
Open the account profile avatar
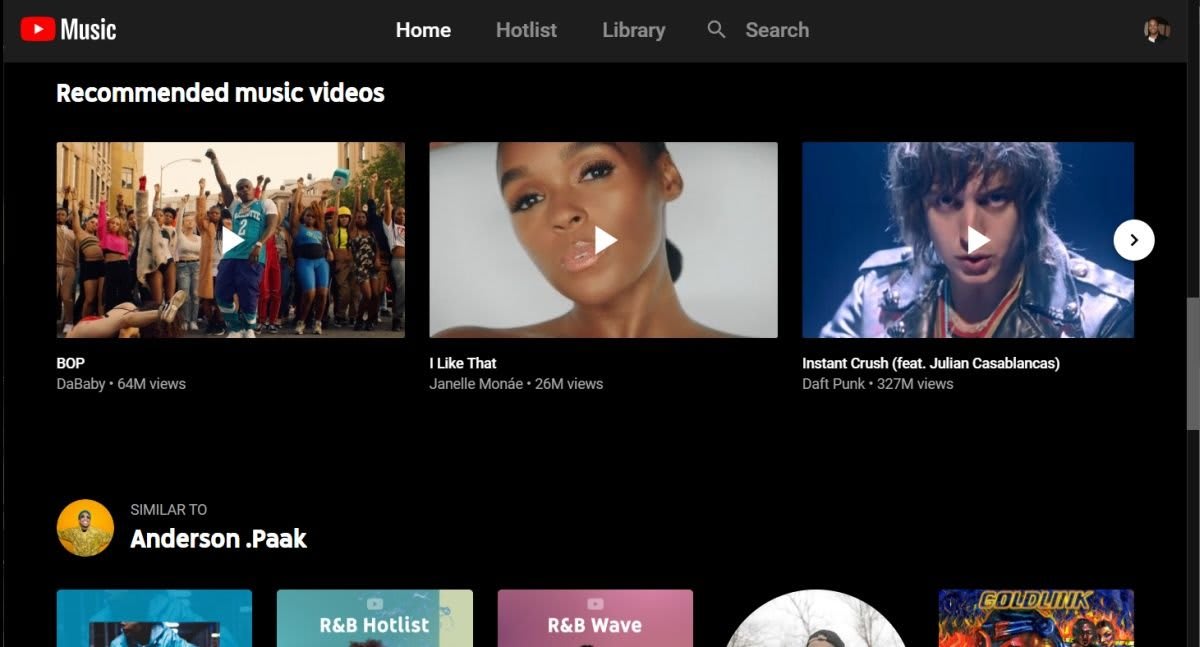(1157, 30)
